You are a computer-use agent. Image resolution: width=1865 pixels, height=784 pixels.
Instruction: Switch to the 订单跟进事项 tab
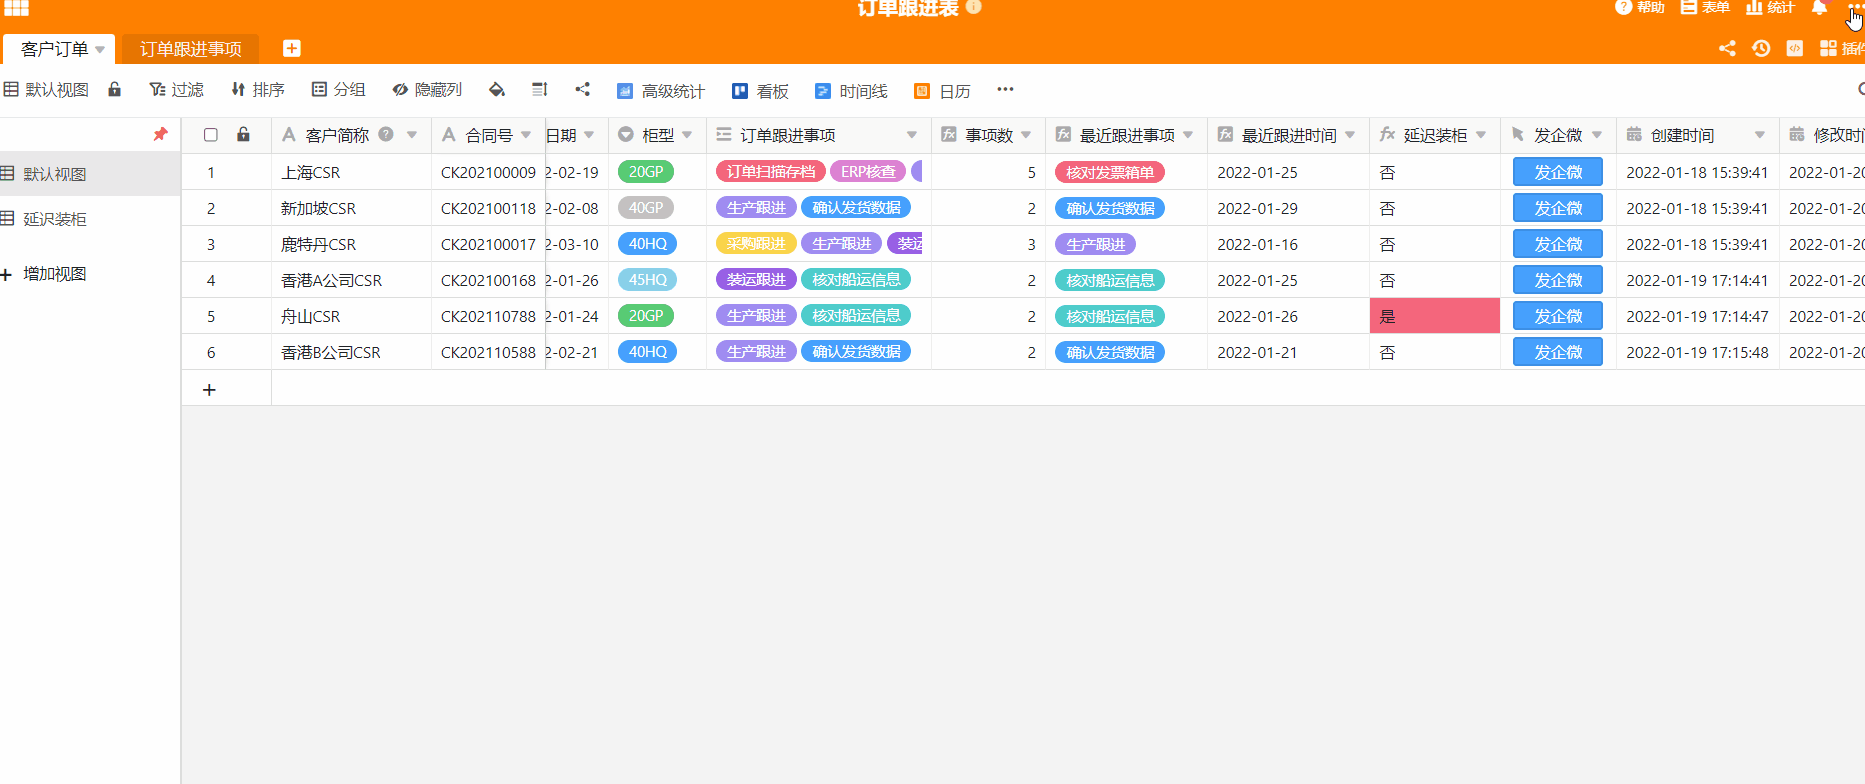point(190,49)
